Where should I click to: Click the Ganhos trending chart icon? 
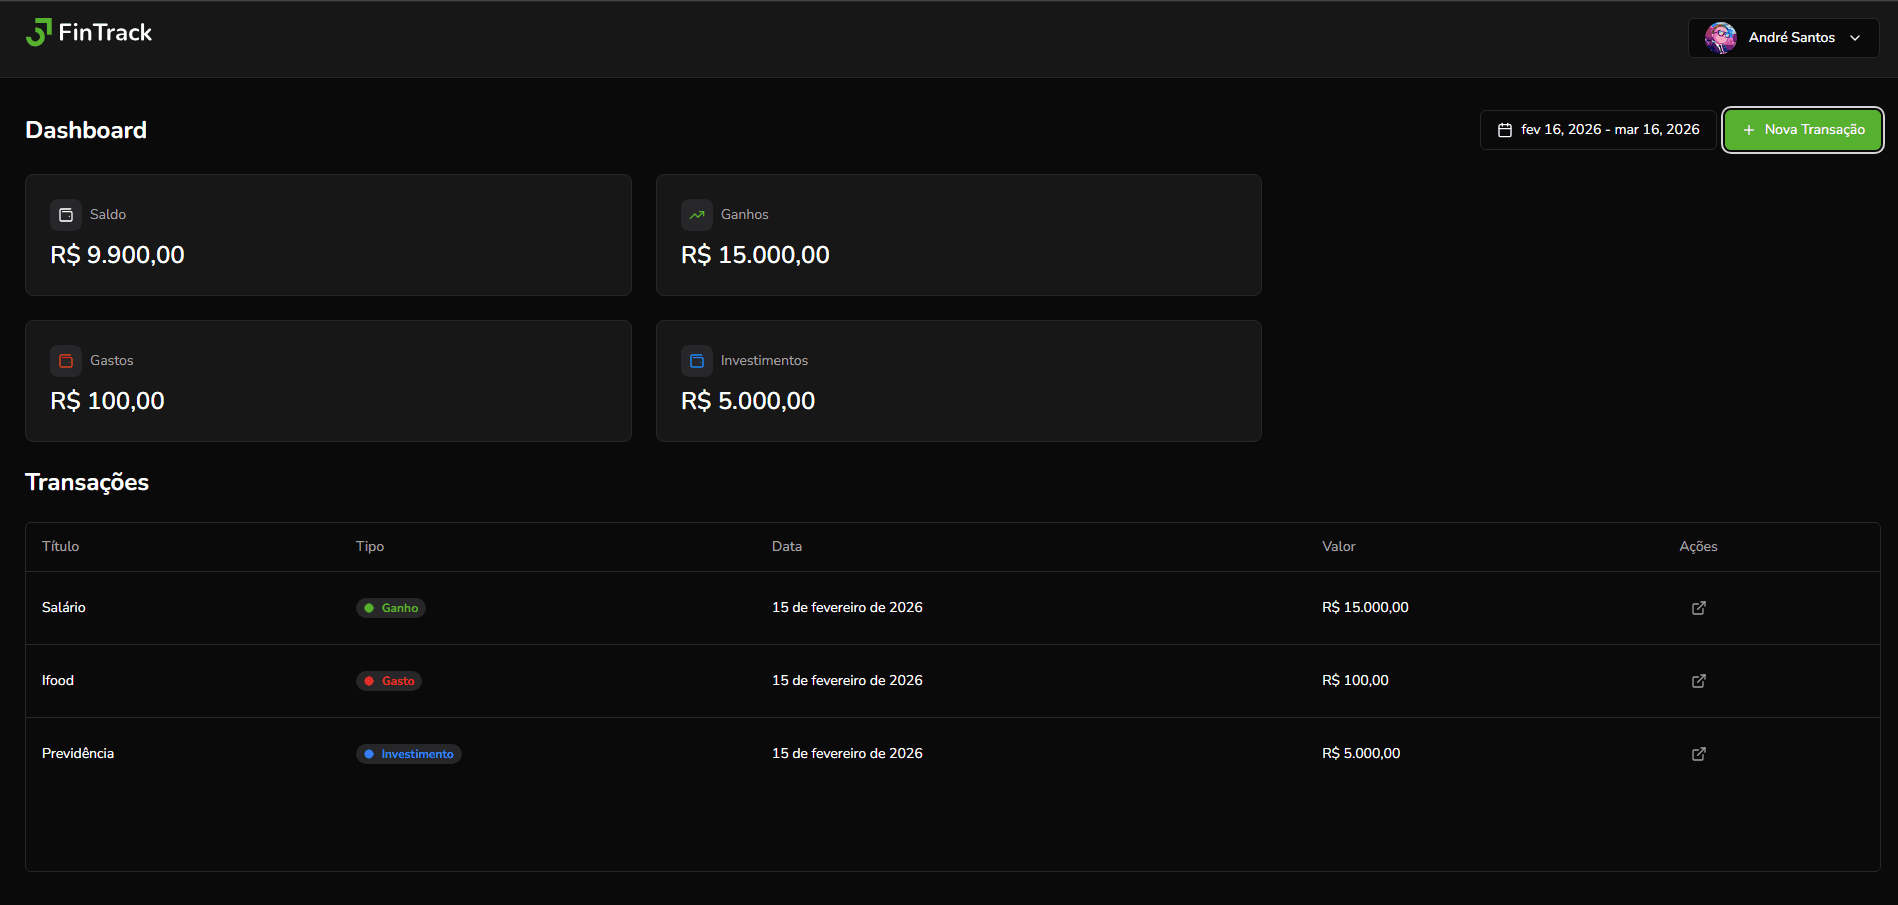click(x=696, y=214)
